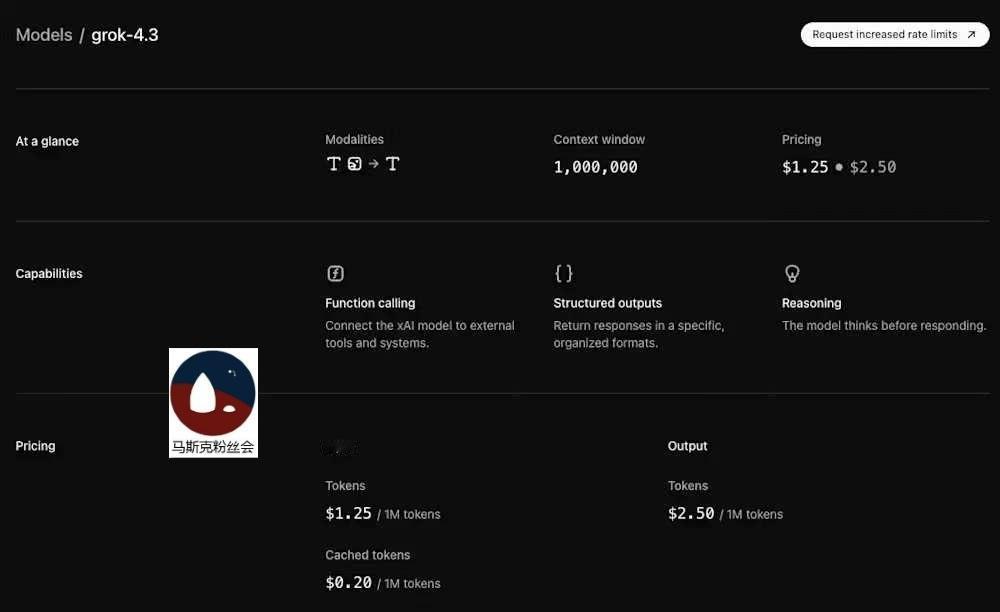Screen dimensions: 1000x612
Task: Click the Reasoning heading
Action: click(811, 303)
